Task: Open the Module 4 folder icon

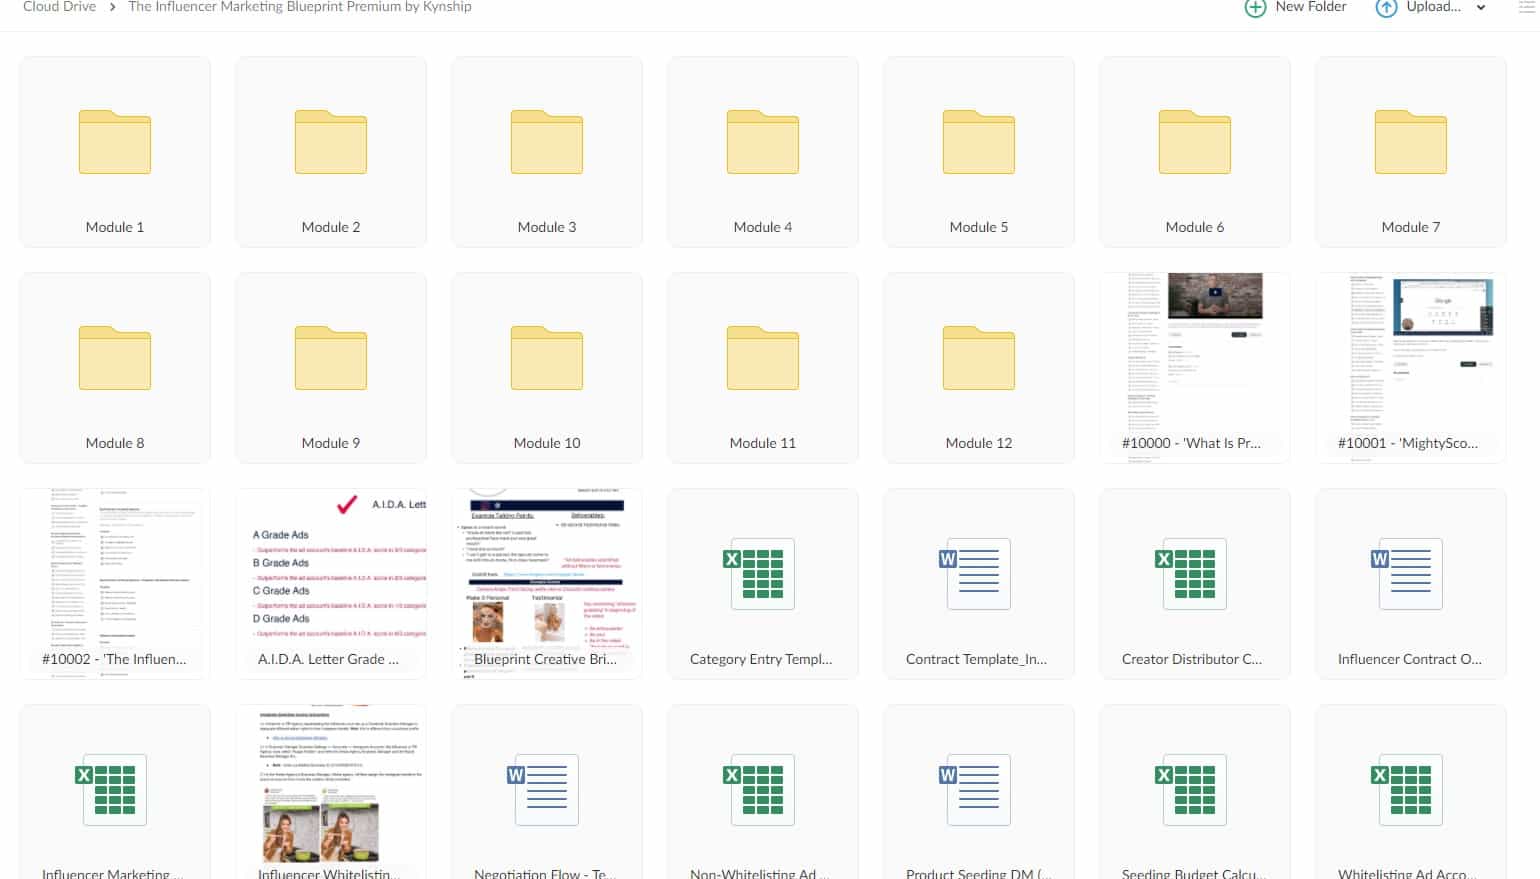Action: 762,143
